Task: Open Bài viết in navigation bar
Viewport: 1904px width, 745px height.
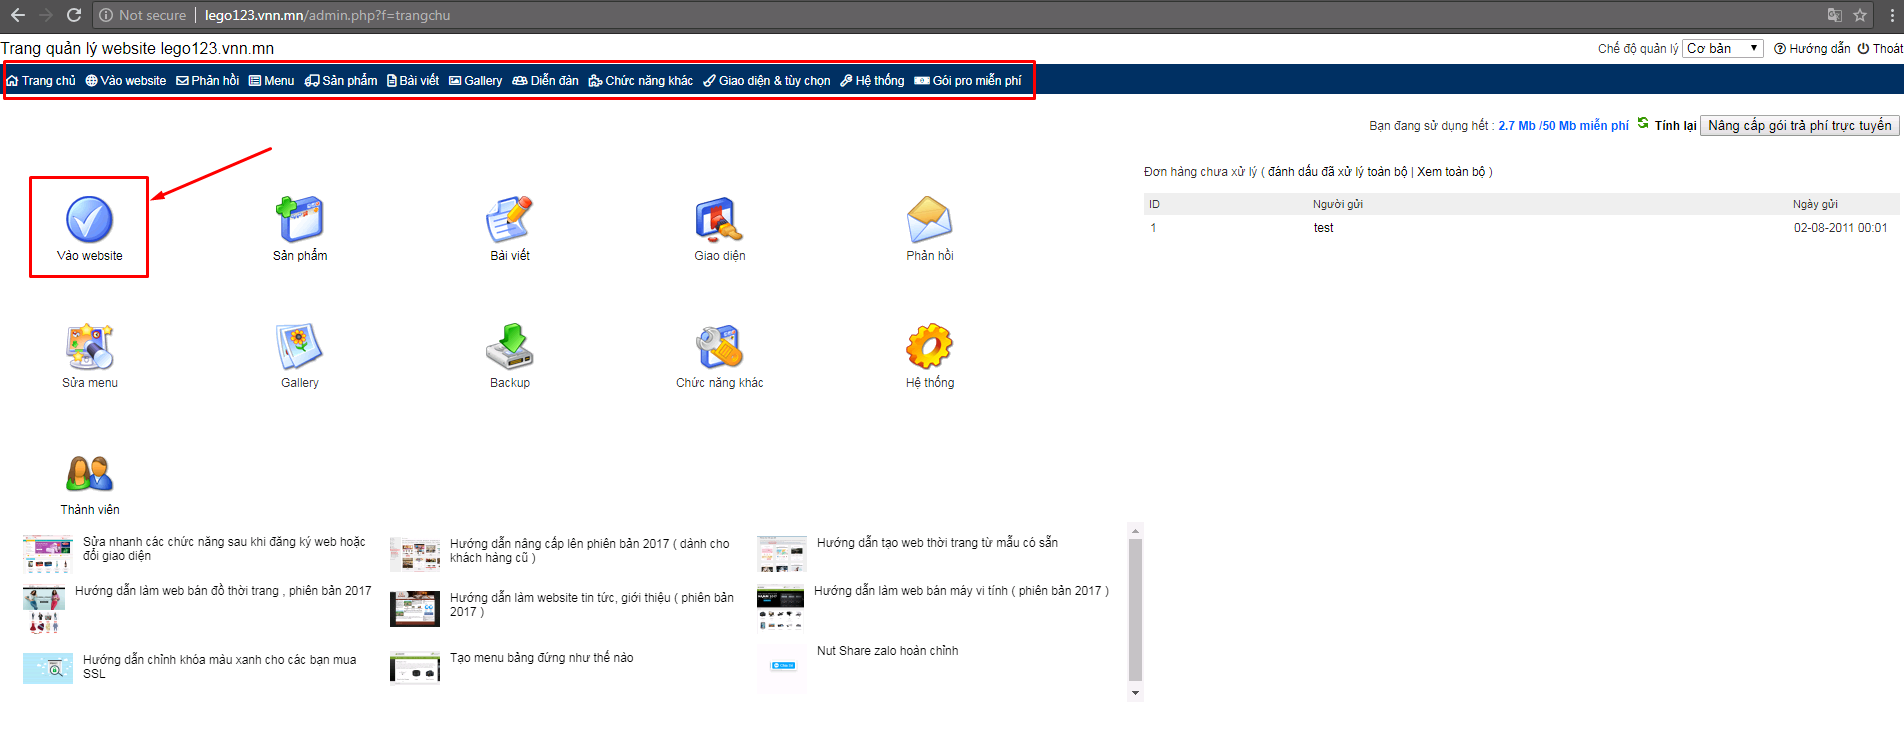Action: 413,80
